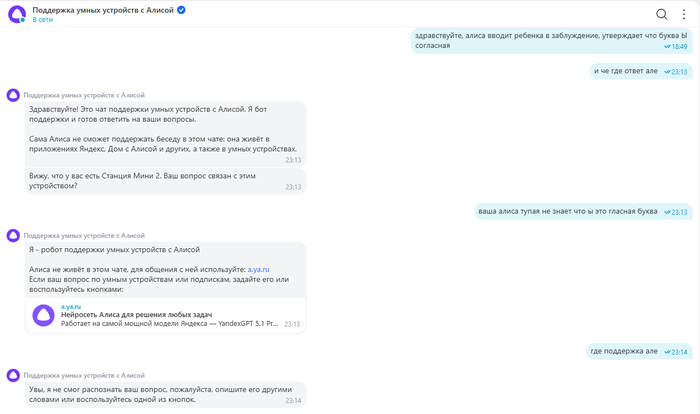Click bot avatar beside the 'Увы, я не смог' message

13,375
